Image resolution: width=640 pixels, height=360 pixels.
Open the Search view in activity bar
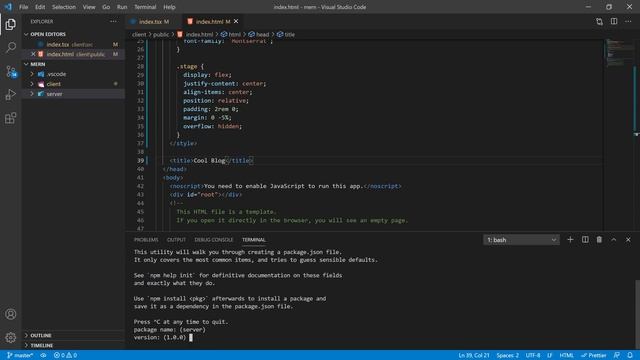pos(11,48)
